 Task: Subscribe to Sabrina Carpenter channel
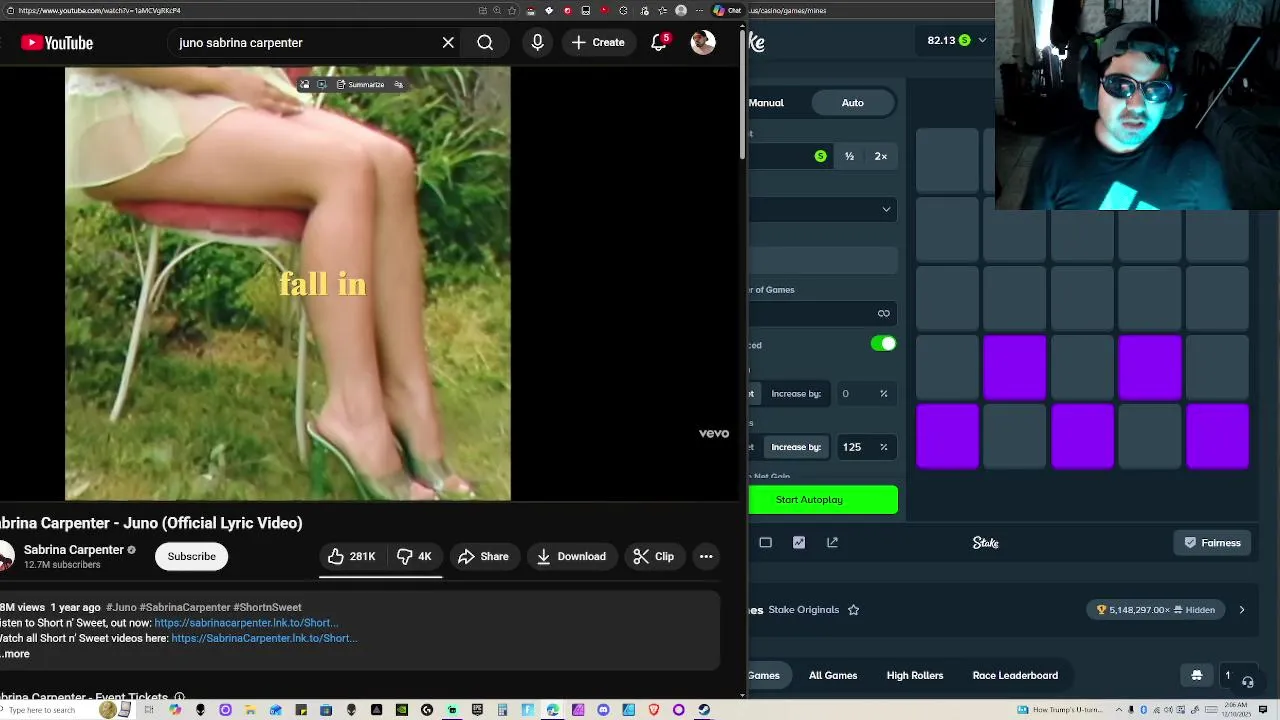pyautogui.click(x=192, y=556)
